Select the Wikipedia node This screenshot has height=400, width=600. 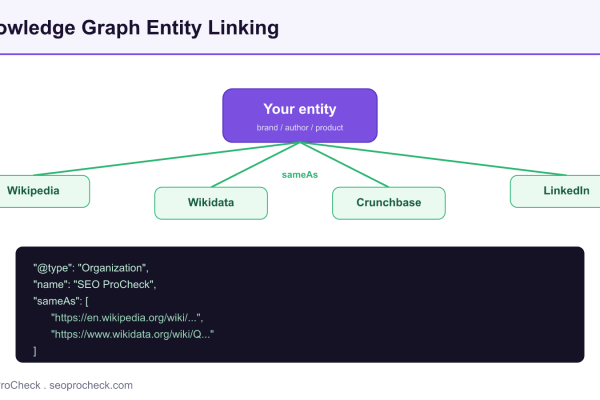tap(44, 191)
